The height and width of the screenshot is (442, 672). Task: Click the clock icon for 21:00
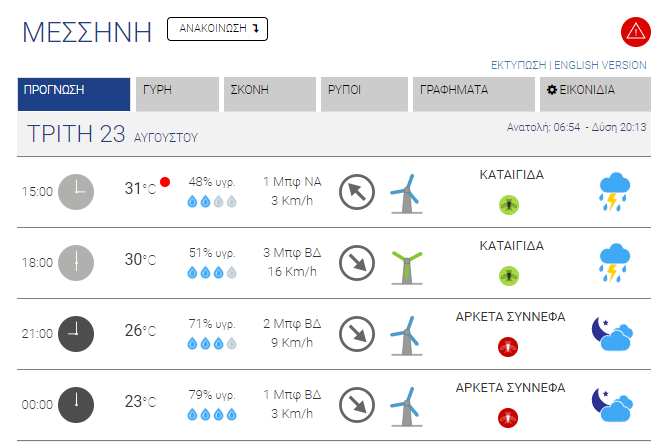pyautogui.click(x=76, y=334)
